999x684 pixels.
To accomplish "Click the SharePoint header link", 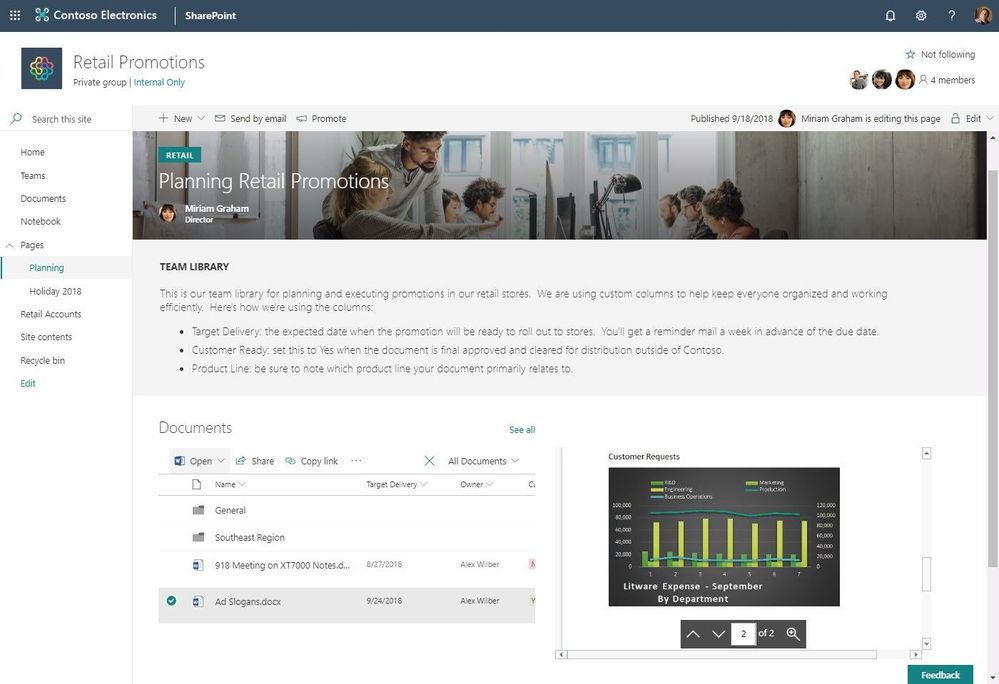I will pos(210,15).
